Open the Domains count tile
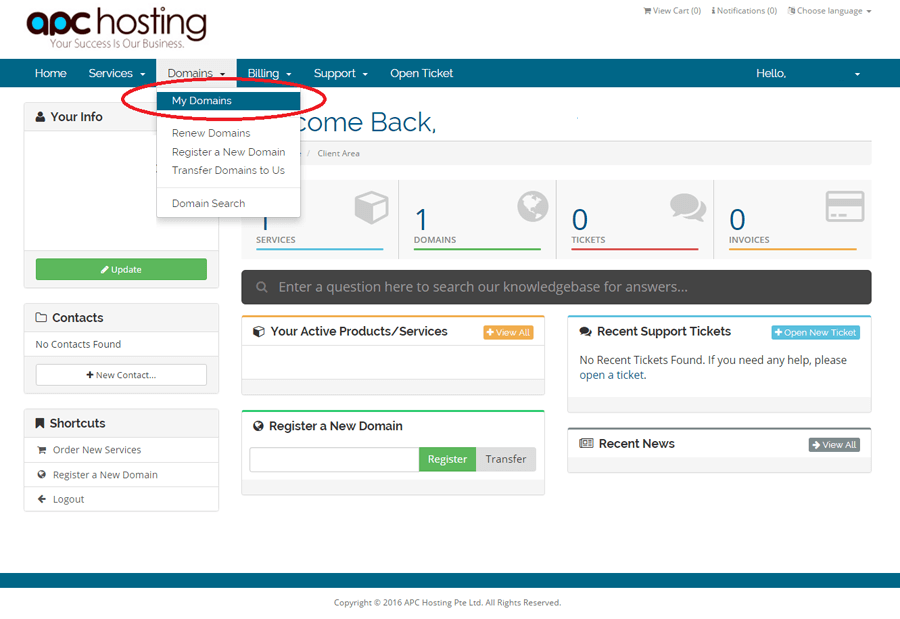Screen dimensions: 900x619 (x=477, y=219)
